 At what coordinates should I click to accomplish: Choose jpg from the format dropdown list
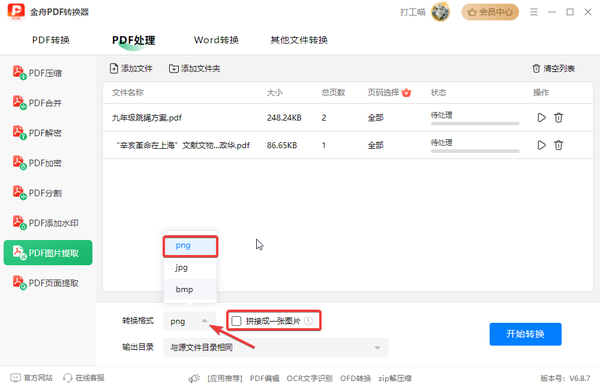[190, 268]
